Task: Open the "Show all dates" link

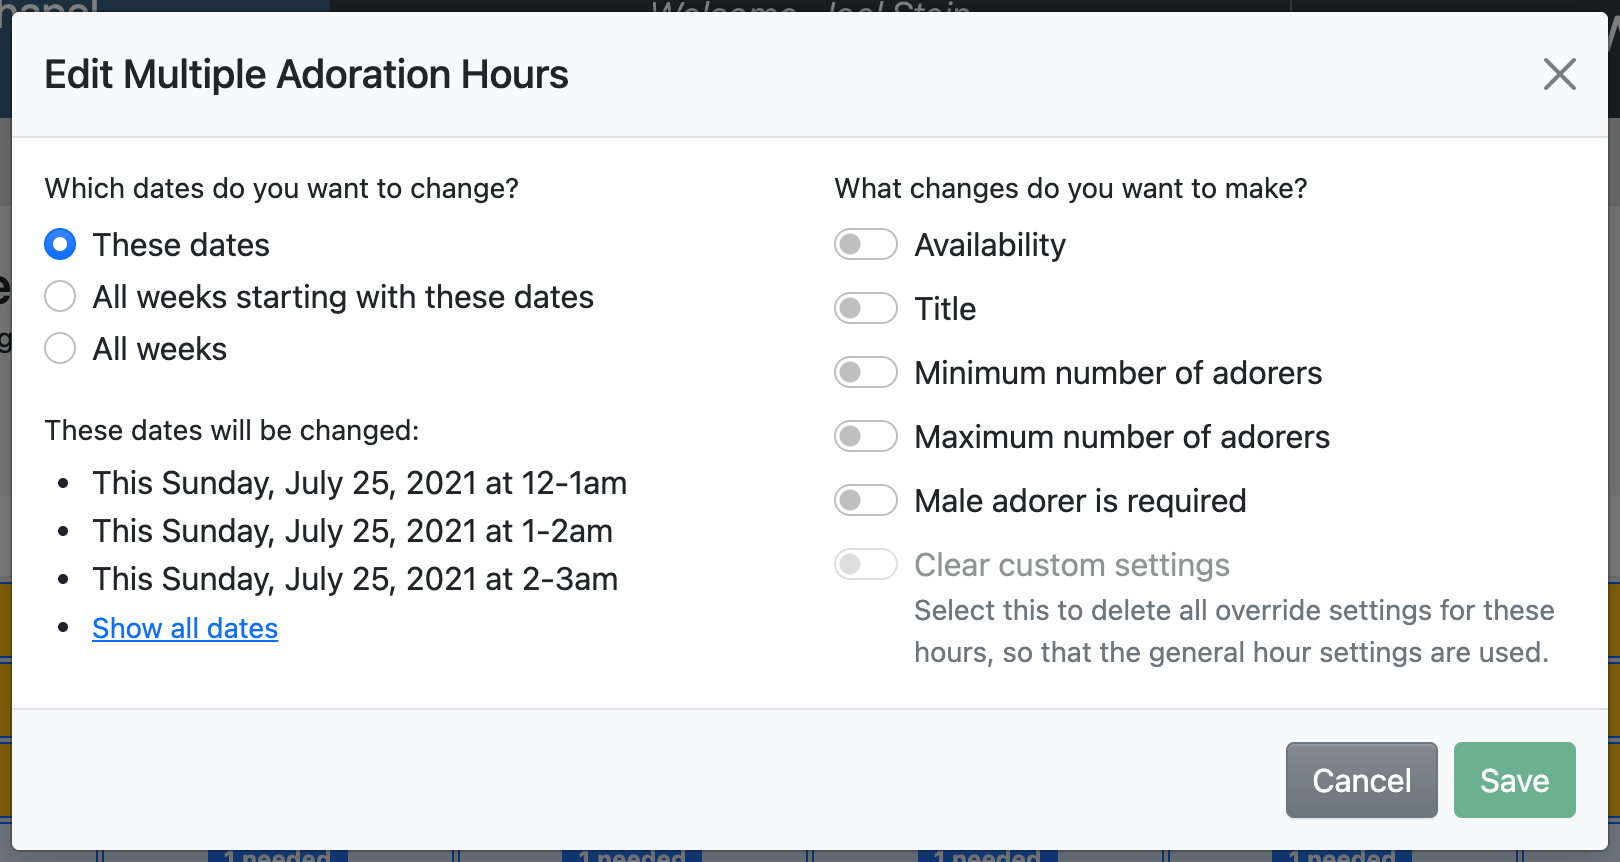Action: [x=185, y=628]
